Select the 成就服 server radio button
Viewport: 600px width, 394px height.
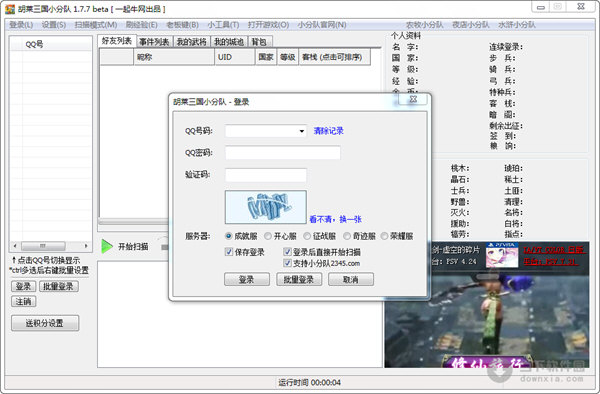pos(228,236)
